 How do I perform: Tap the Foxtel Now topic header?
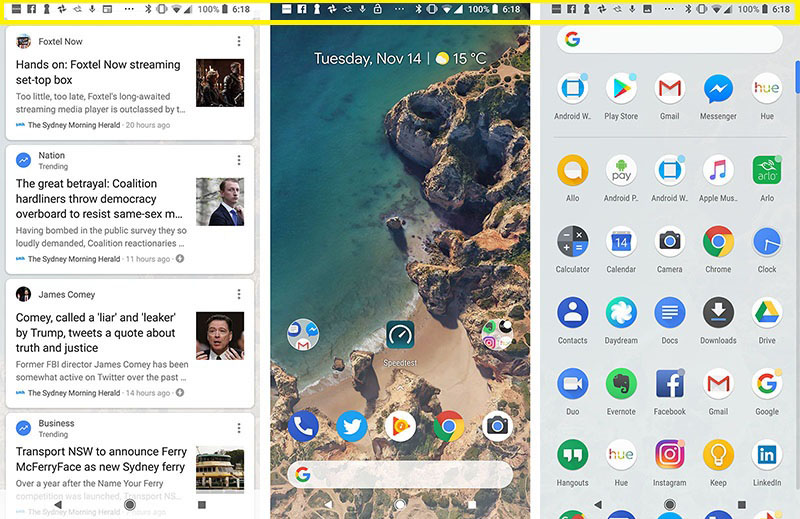pyautogui.click(x=49, y=41)
